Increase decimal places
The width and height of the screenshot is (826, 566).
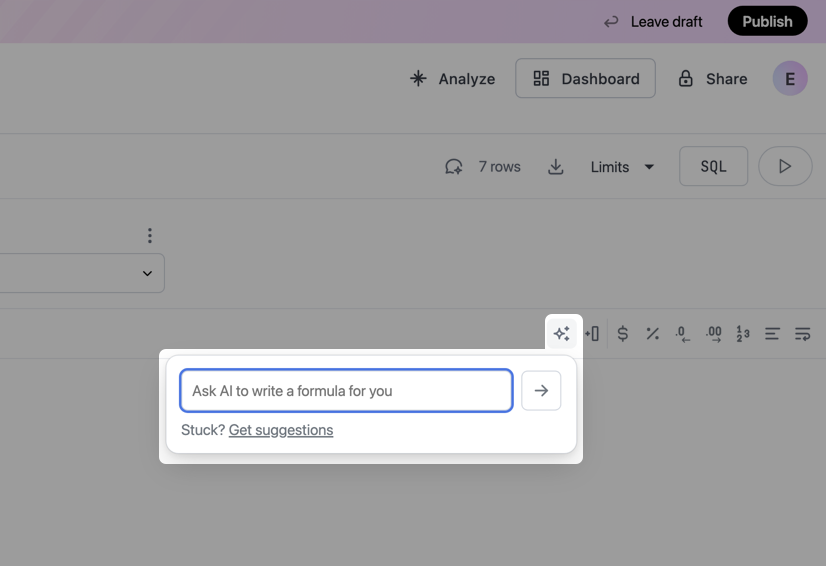pos(713,334)
